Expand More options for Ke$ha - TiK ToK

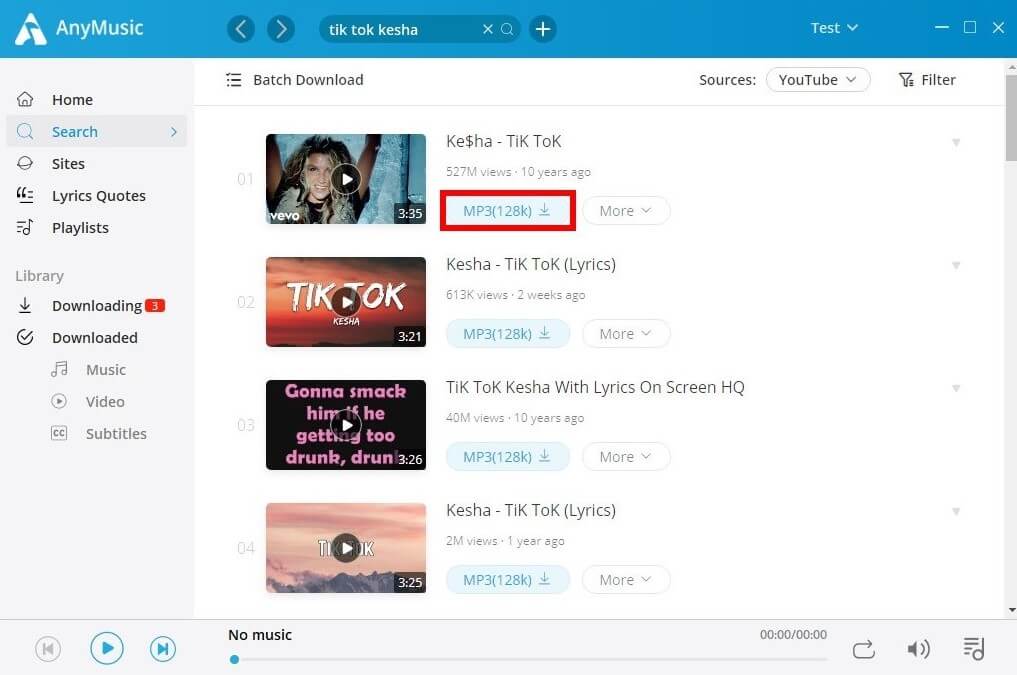coord(626,211)
